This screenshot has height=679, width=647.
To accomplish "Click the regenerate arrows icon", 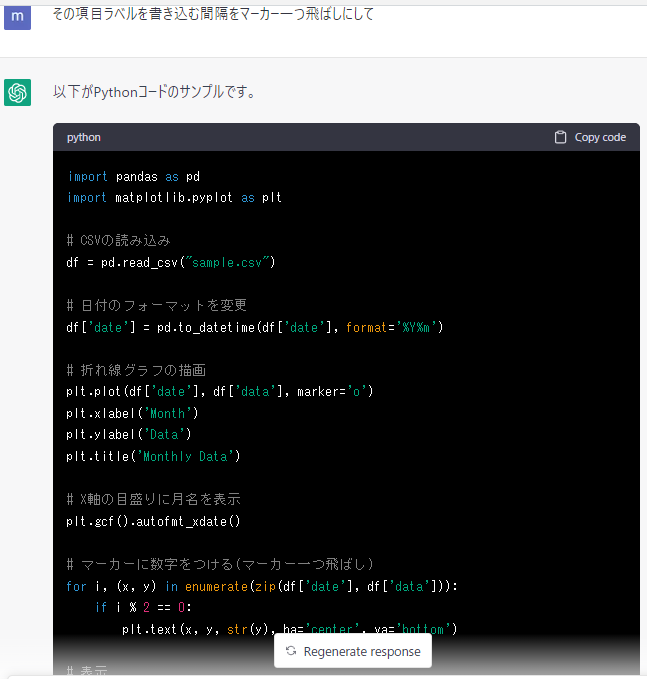I will [x=291, y=651].
